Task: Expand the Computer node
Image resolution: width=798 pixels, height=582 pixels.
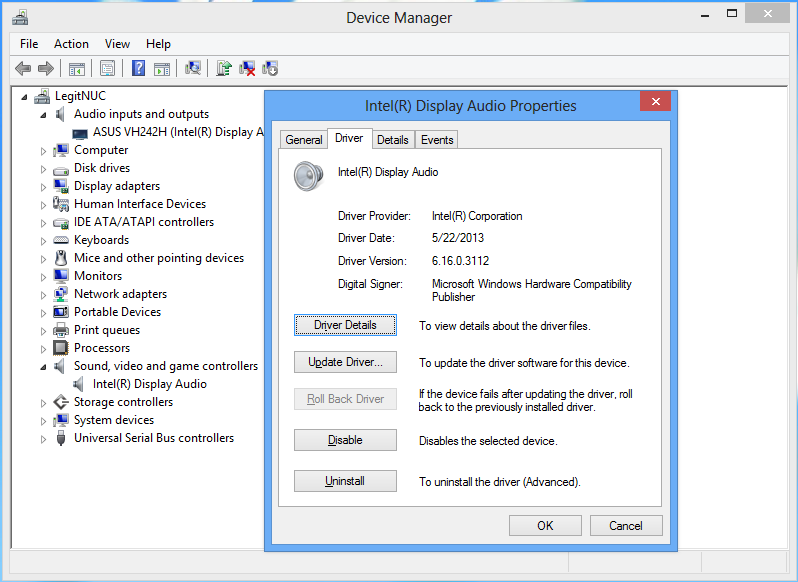Action: pyautogui.click(x=43, y=151)
